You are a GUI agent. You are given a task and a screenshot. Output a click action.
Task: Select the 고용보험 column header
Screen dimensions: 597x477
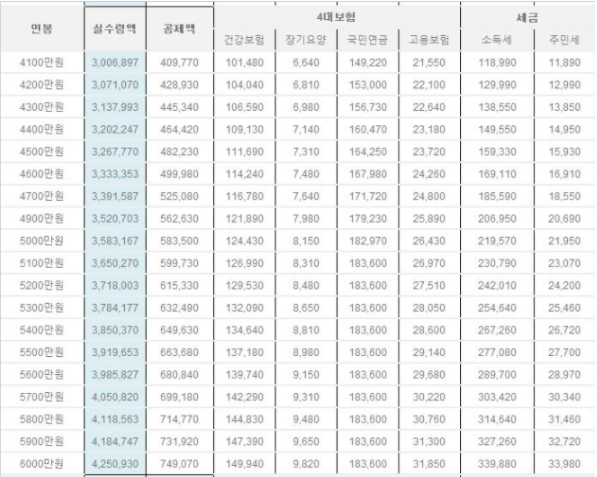pyautogui.click(x=429, y=40)
